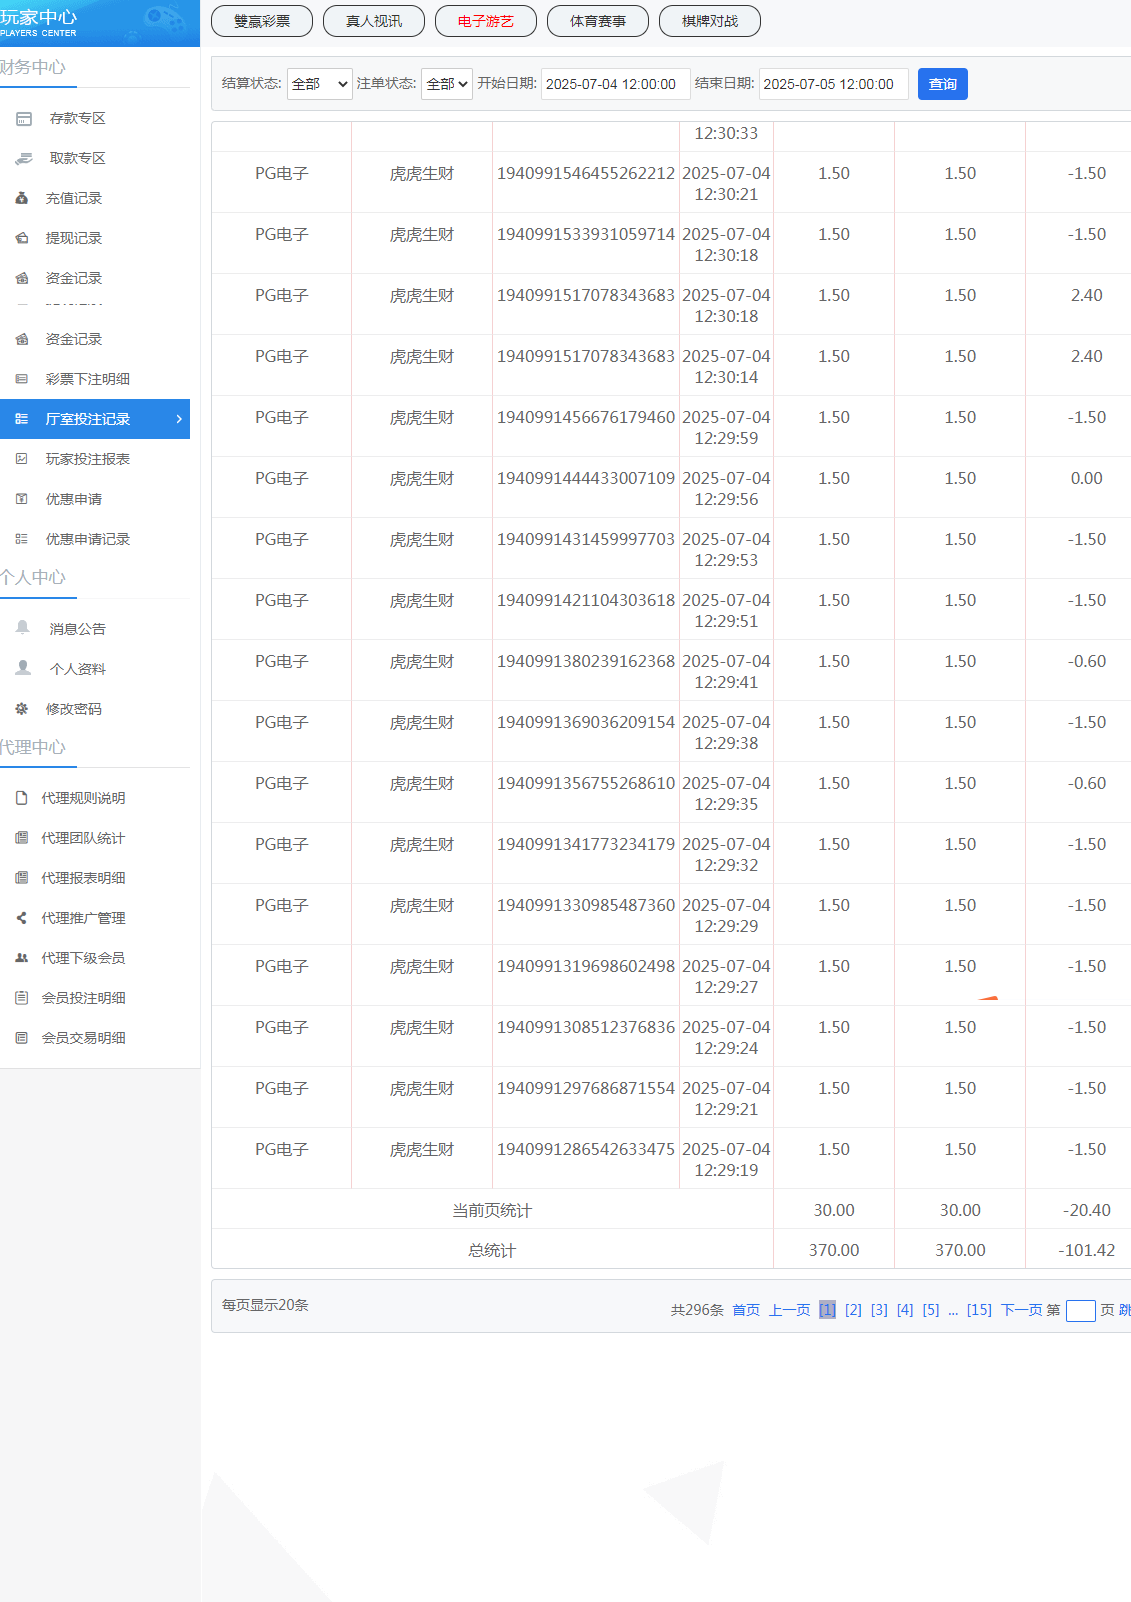Switch to the 体育赛事 tab
The width and height of the screenshot is (1131, 1602).
[x=598, y=21]
